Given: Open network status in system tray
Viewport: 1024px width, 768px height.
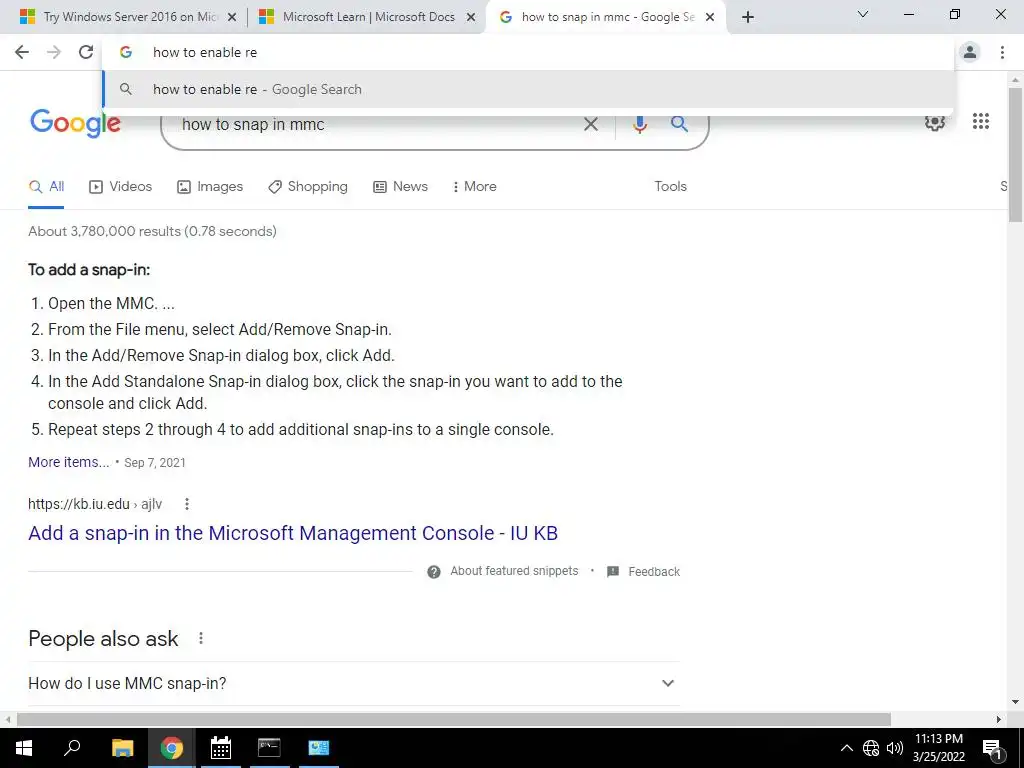Looking at the screenshot, I should pyautogui.click(x=871, y=748).
